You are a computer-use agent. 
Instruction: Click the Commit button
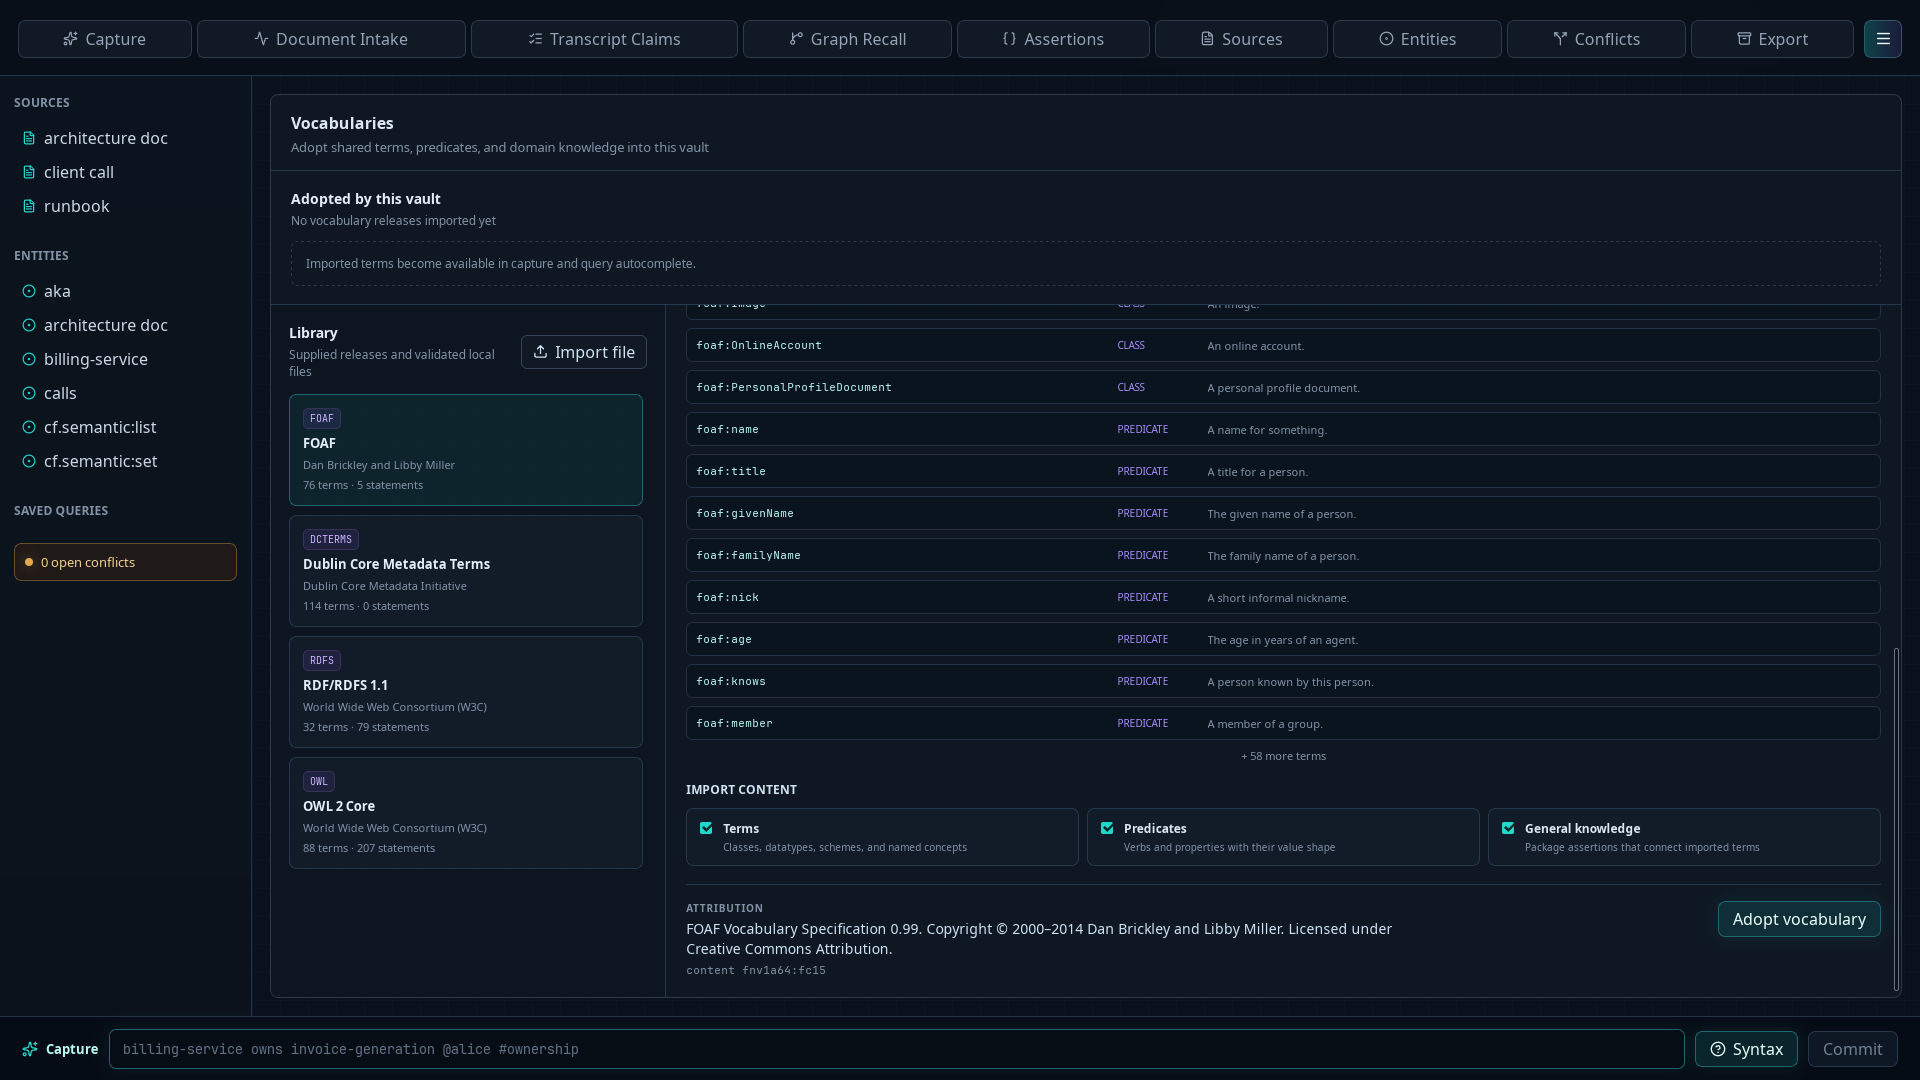(1852, 1049)
